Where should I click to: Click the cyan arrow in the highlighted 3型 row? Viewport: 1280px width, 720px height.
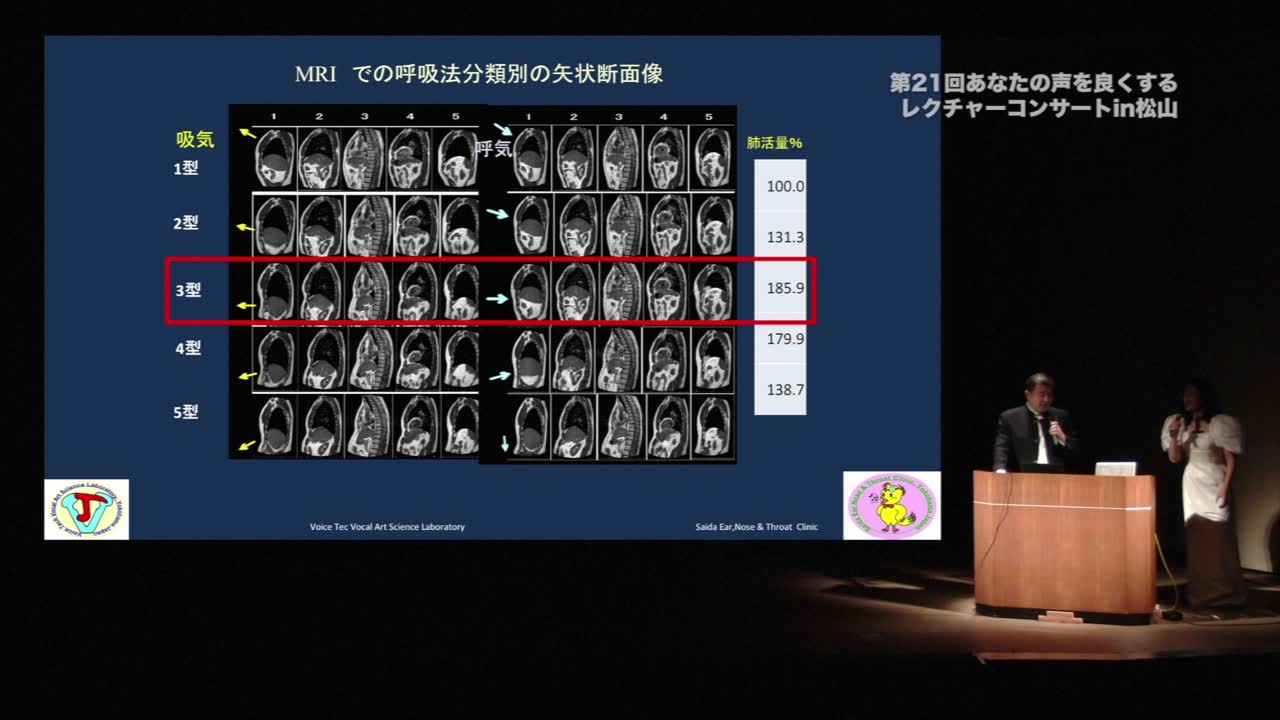click(497, 298)
